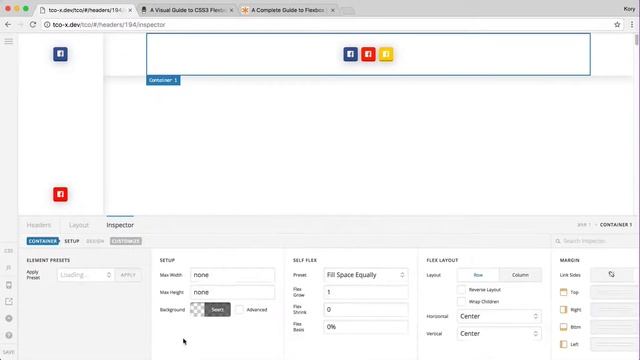Open the Chrome three-dot menu
This screenshot has width=640, height=360.
click(632, 24)
